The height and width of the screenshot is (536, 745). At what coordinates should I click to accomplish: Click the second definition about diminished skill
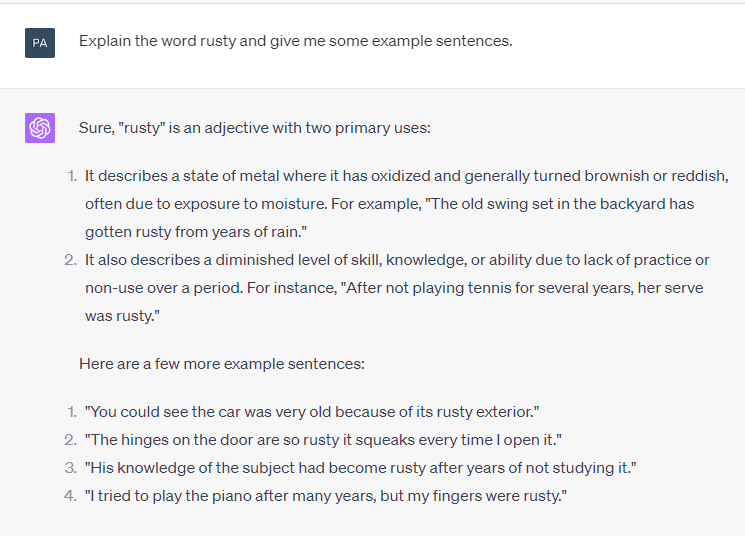tap(397, 288)
